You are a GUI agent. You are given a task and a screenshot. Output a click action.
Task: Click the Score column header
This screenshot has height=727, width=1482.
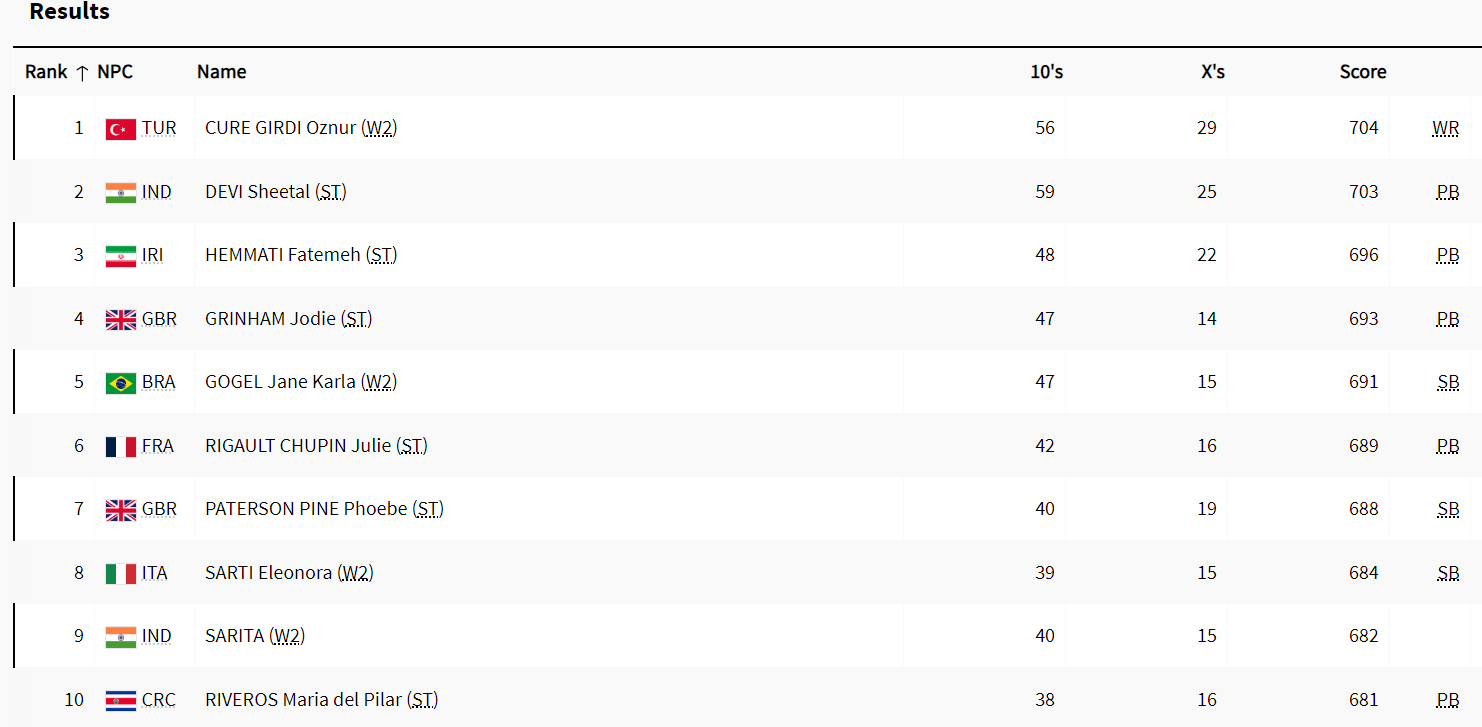point(1363,72)
